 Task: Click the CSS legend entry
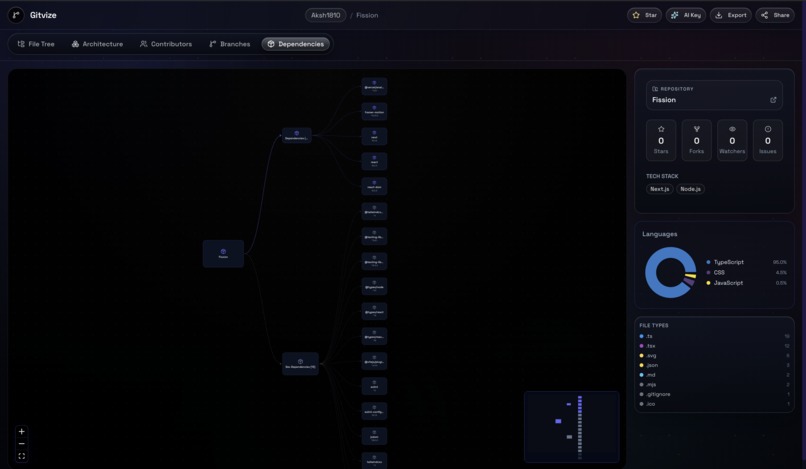click(746, 273)
